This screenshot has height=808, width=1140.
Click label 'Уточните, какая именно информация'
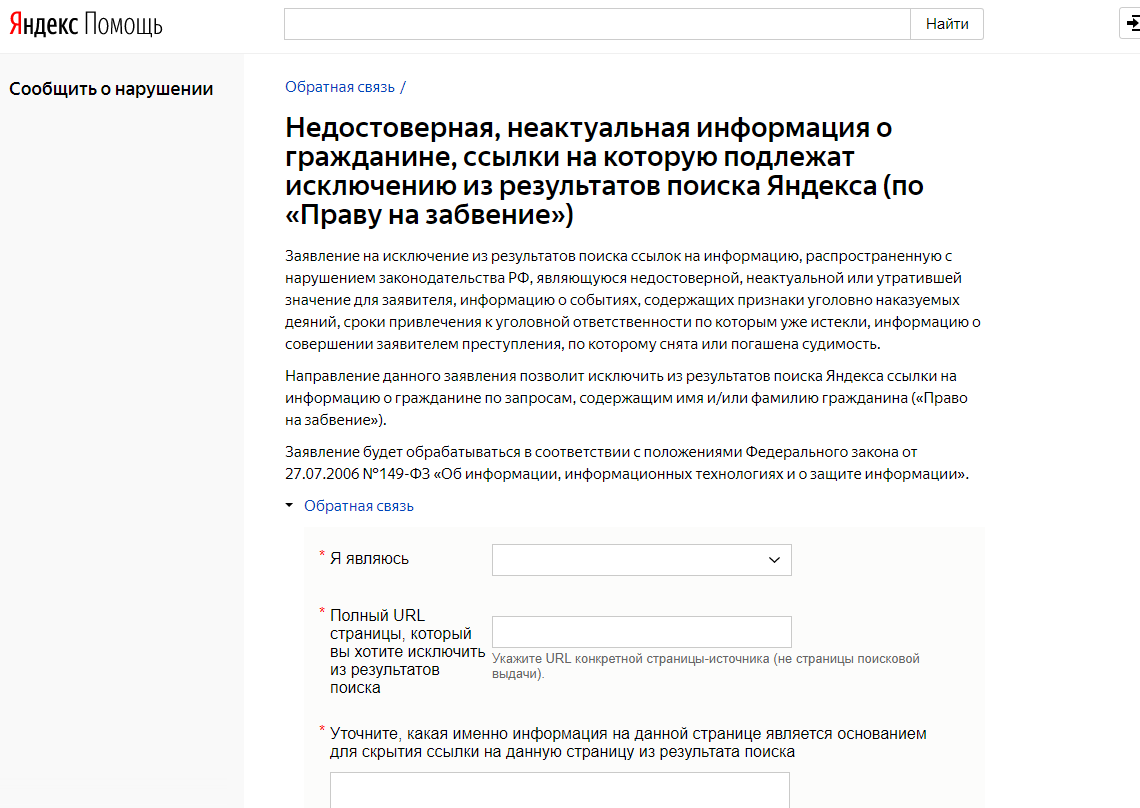628,743
